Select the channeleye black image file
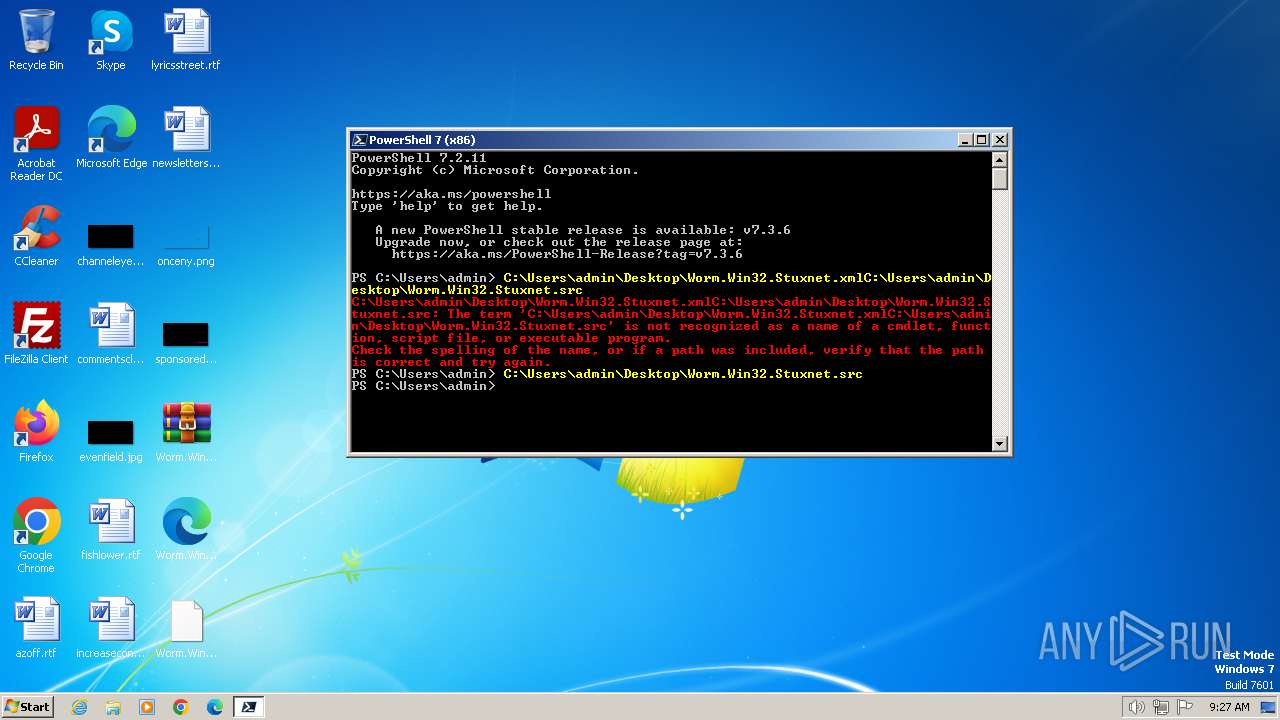1280x720 pixels. [x=111, y=244]
